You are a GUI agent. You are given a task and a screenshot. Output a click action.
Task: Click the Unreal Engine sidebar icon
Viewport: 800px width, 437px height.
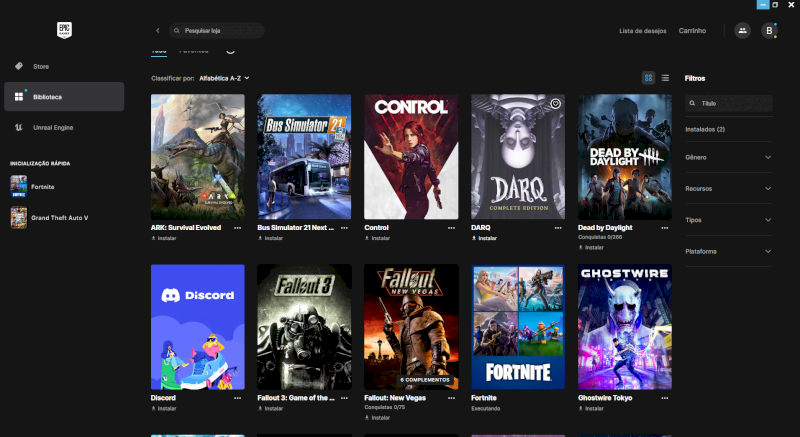click(19, 127)
